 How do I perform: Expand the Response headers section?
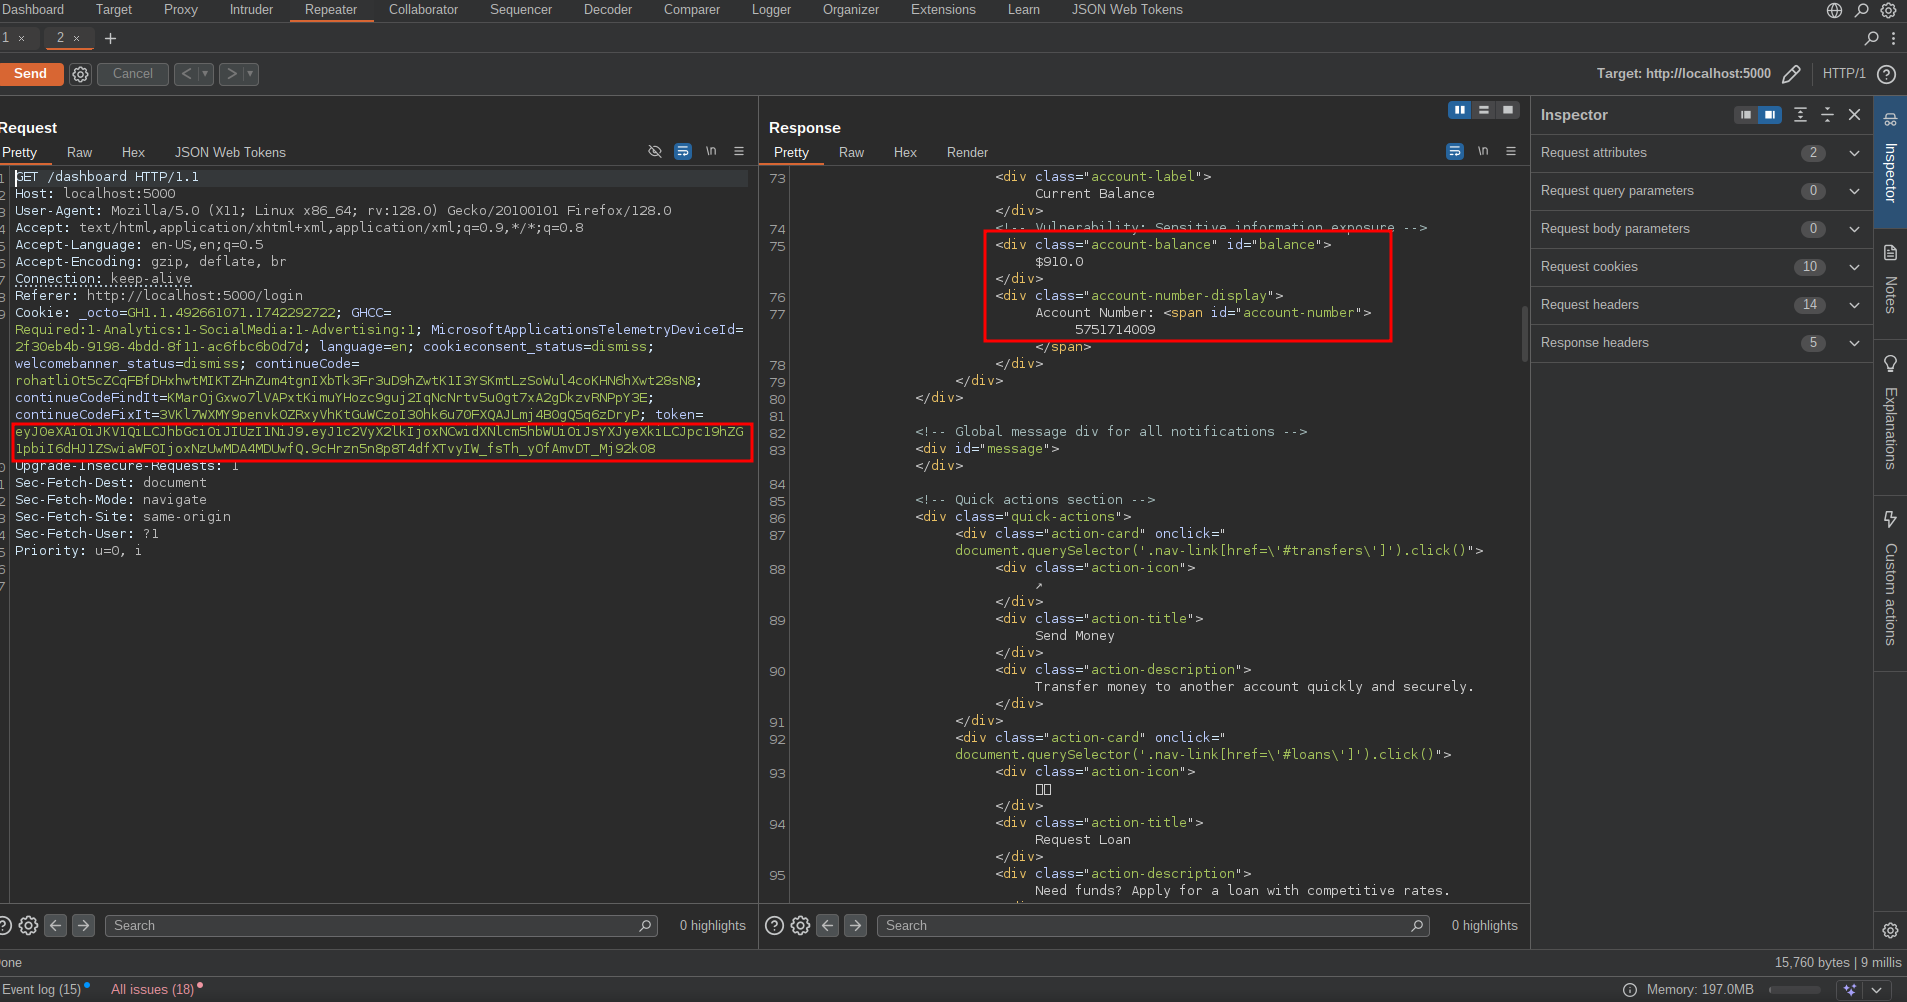pos(1854,343)
